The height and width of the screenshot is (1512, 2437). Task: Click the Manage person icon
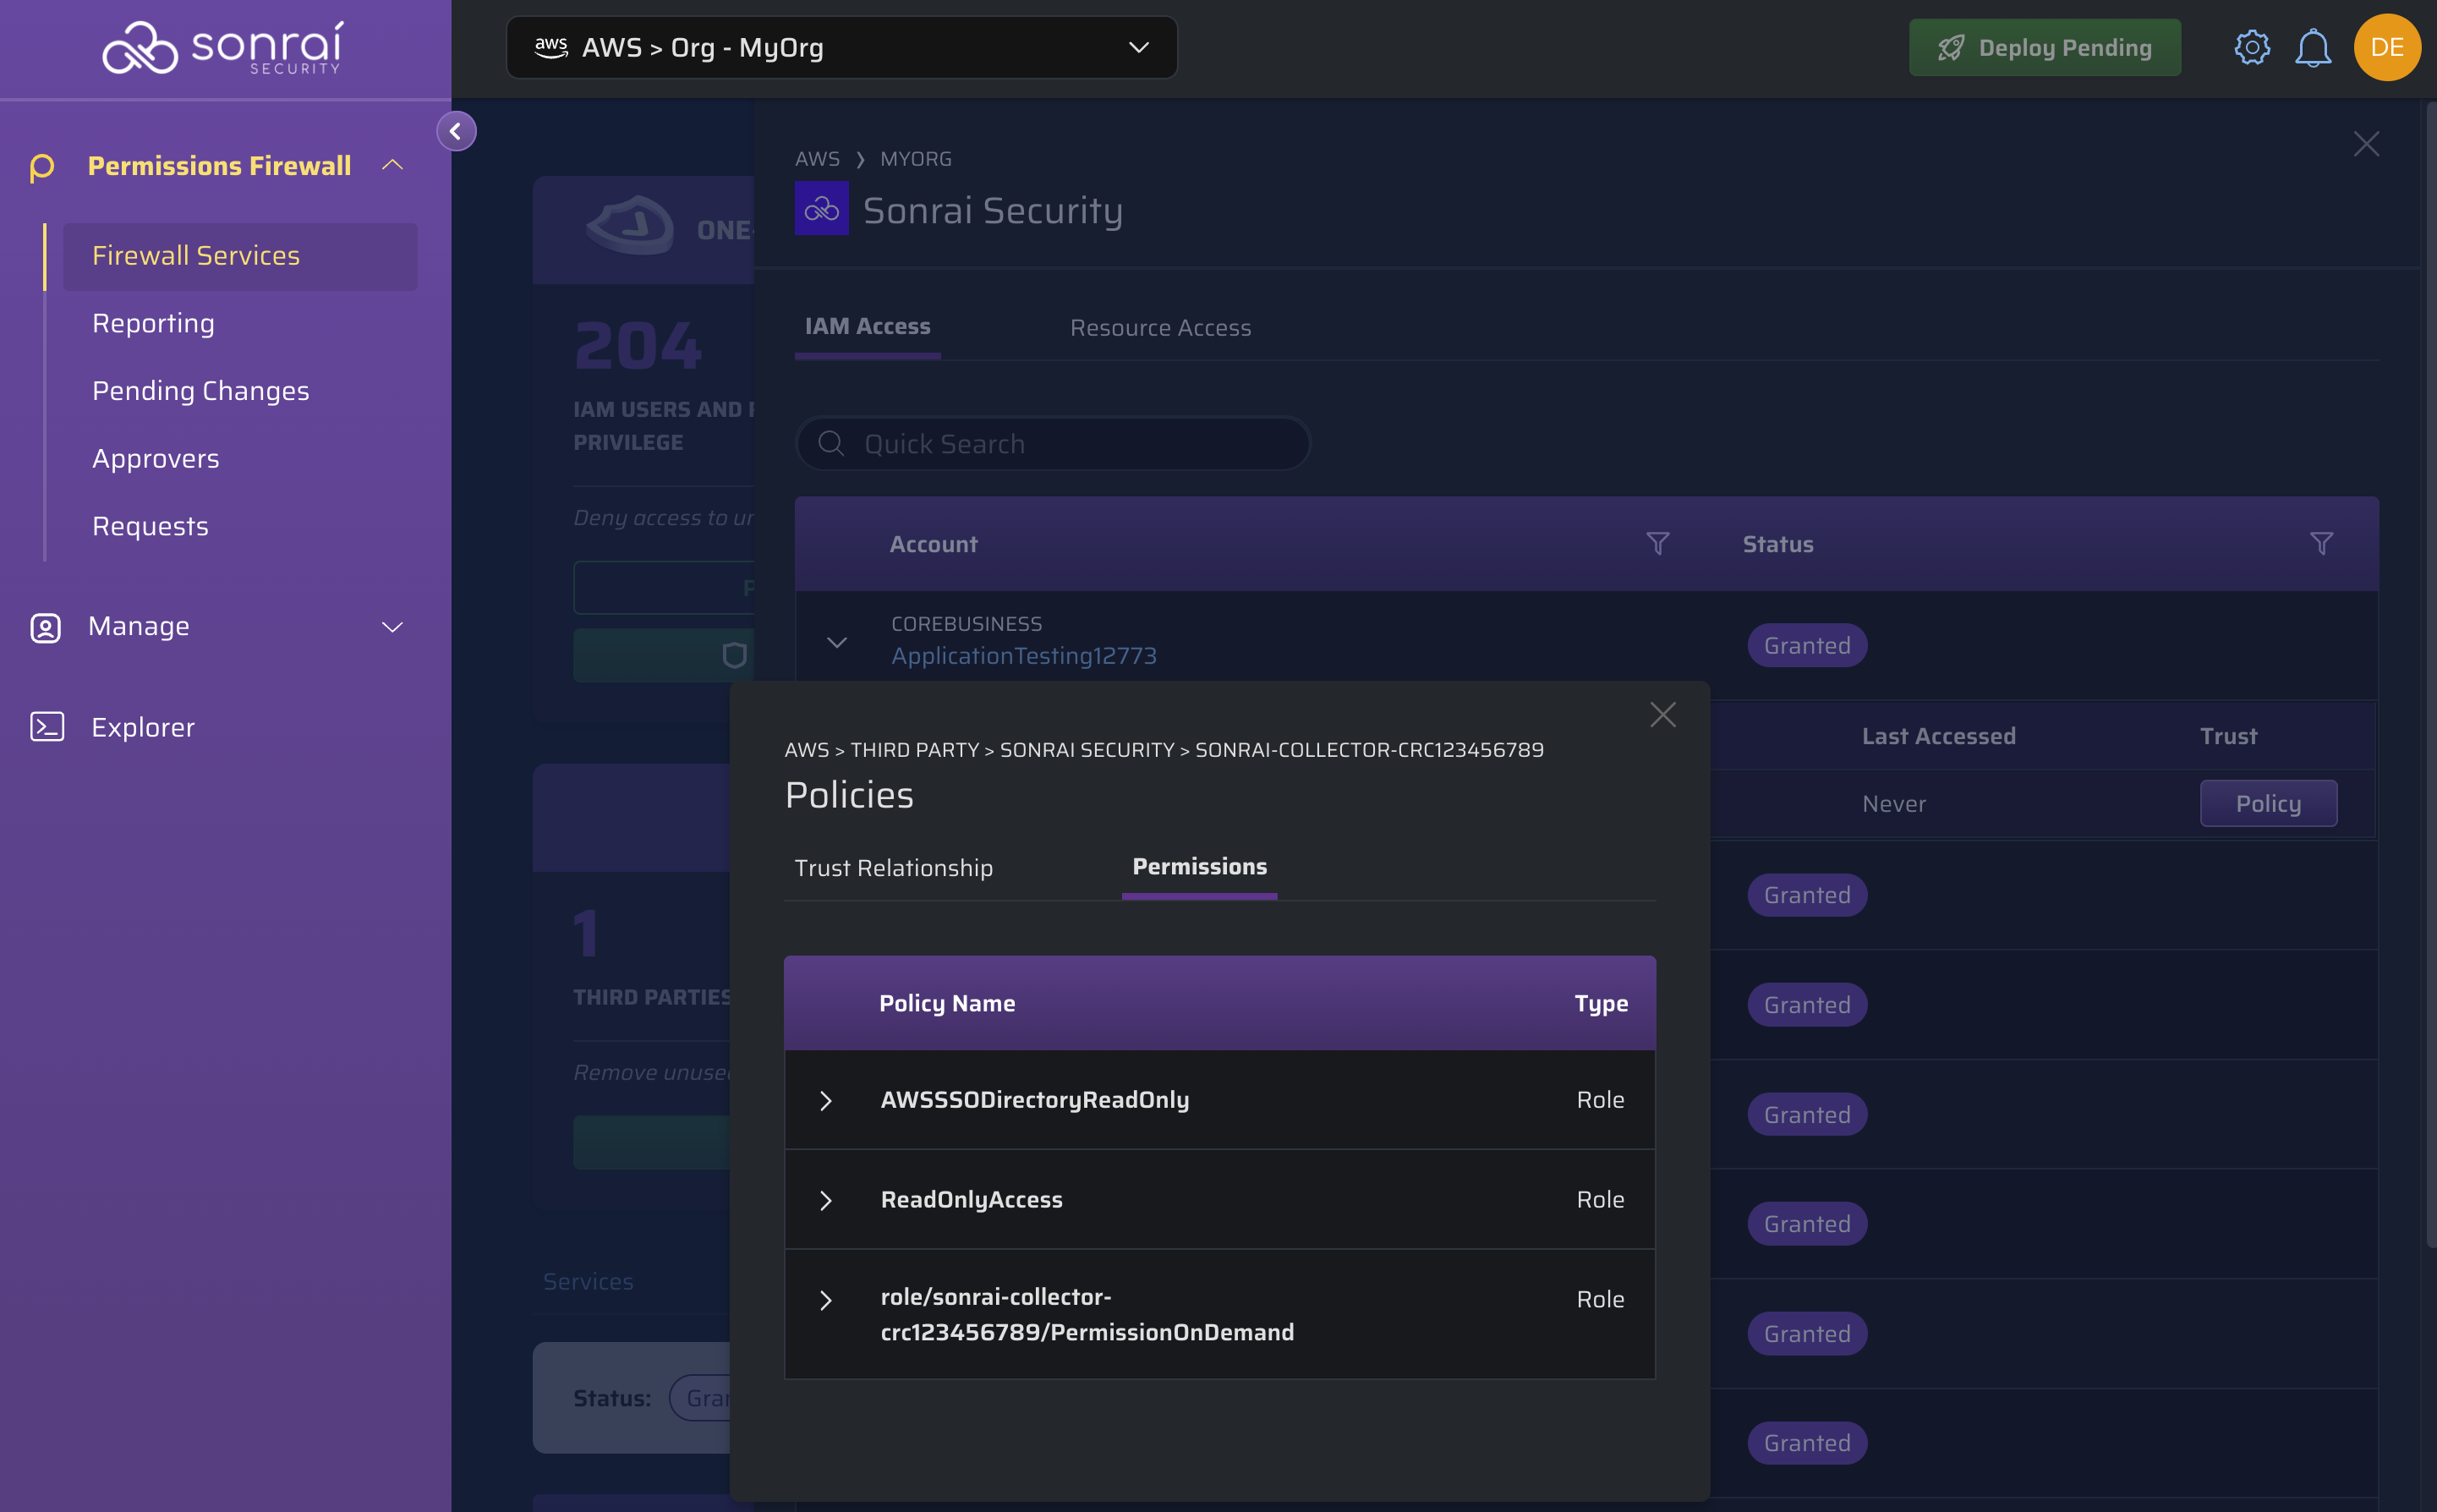[45, 627]
